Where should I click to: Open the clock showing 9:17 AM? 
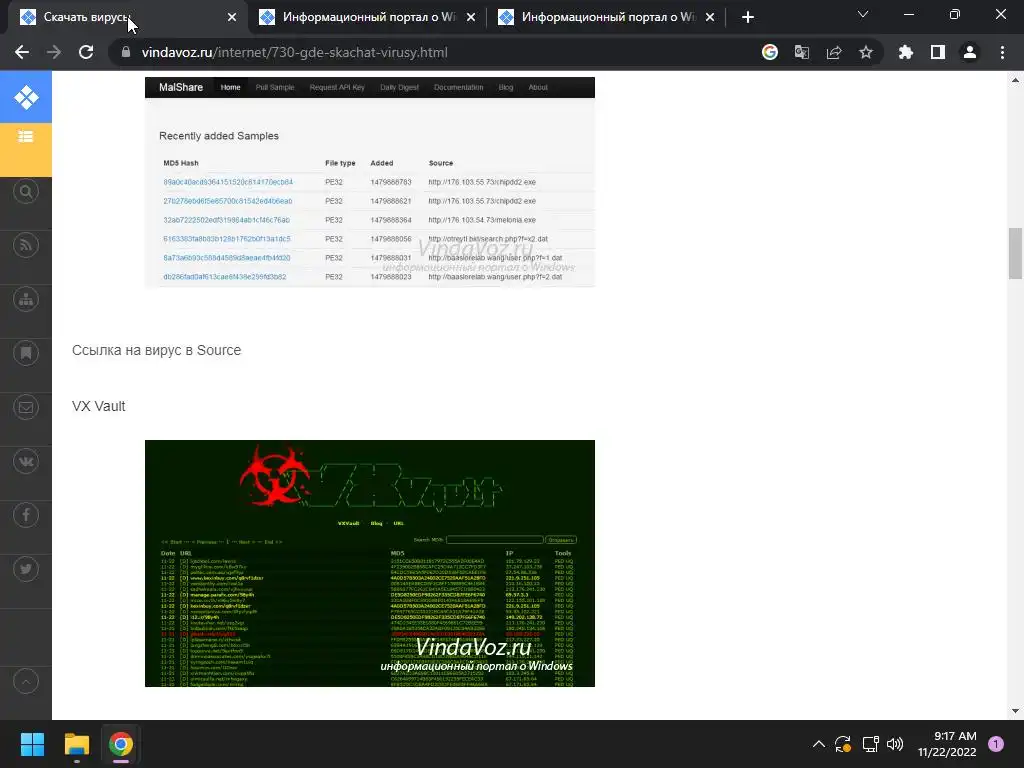[x=946, y=744]
